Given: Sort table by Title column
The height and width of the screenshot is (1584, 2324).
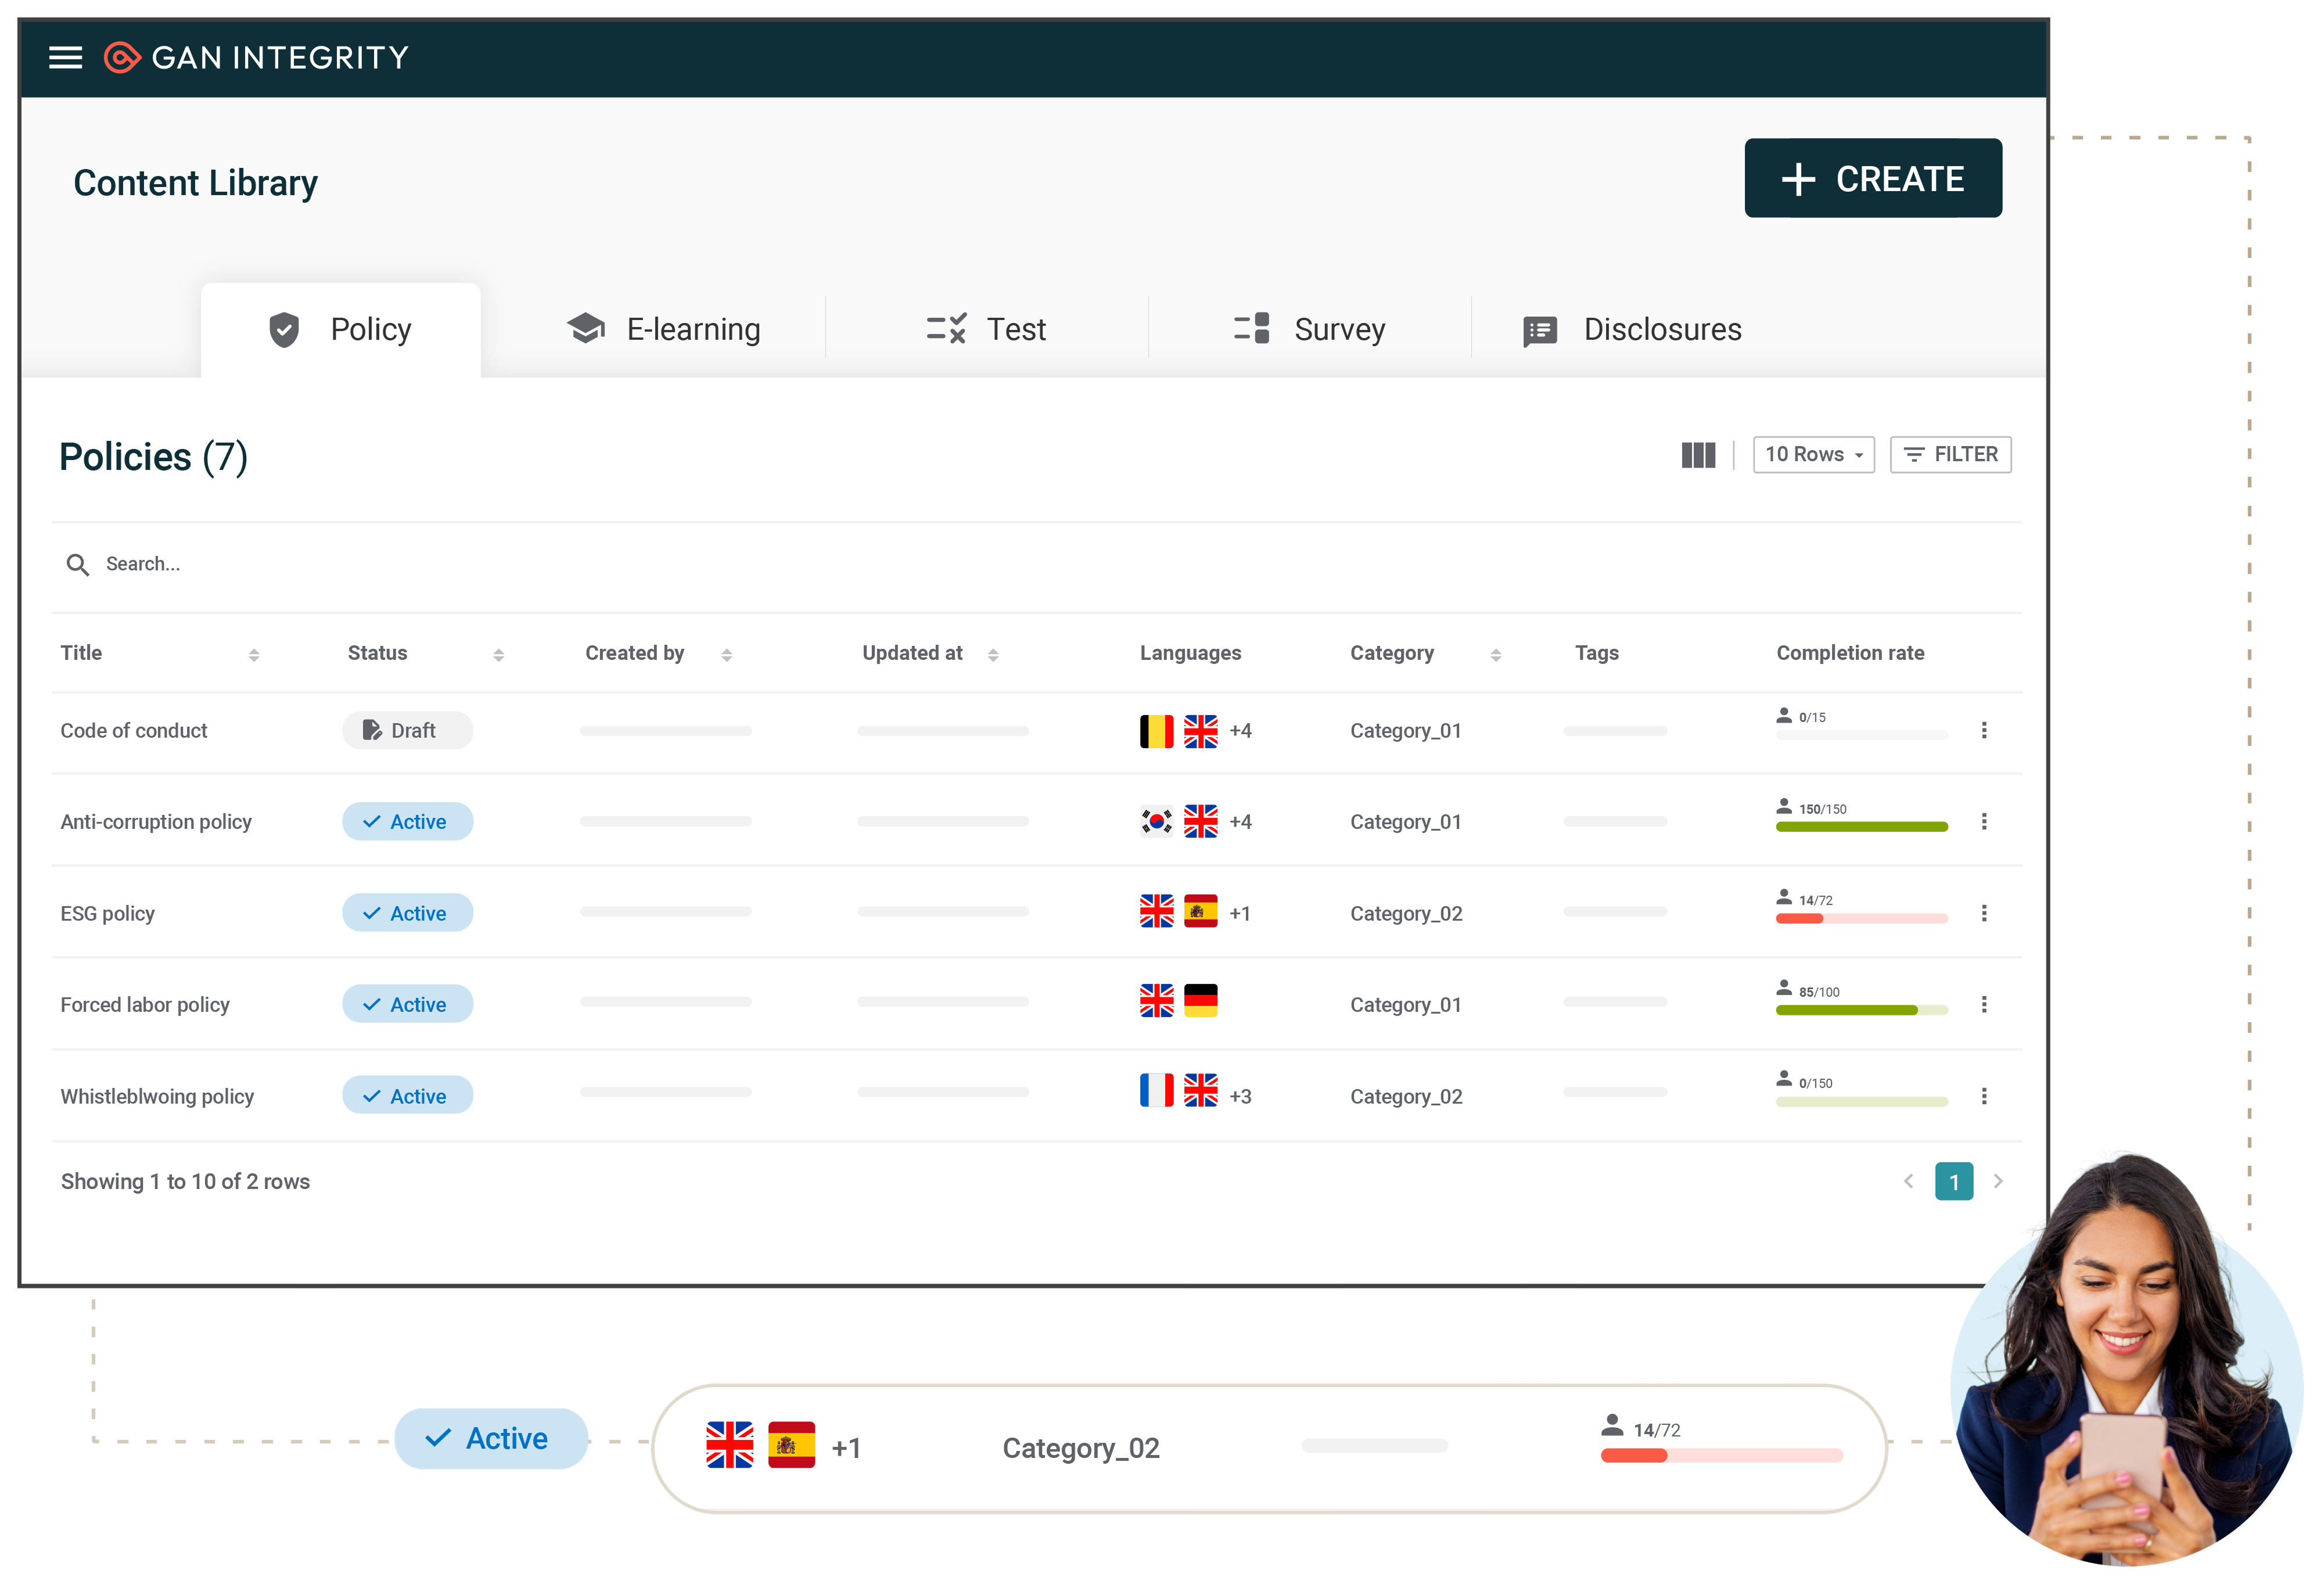Looking at the screenshot, I should pos(254,654).
